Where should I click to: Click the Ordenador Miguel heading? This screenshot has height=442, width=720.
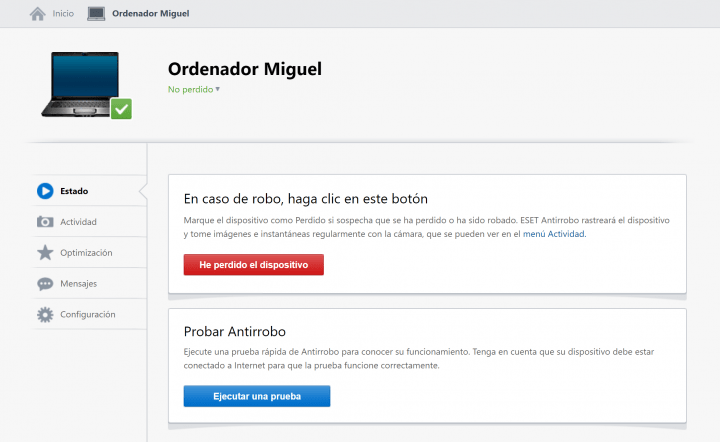pos(245,69)
